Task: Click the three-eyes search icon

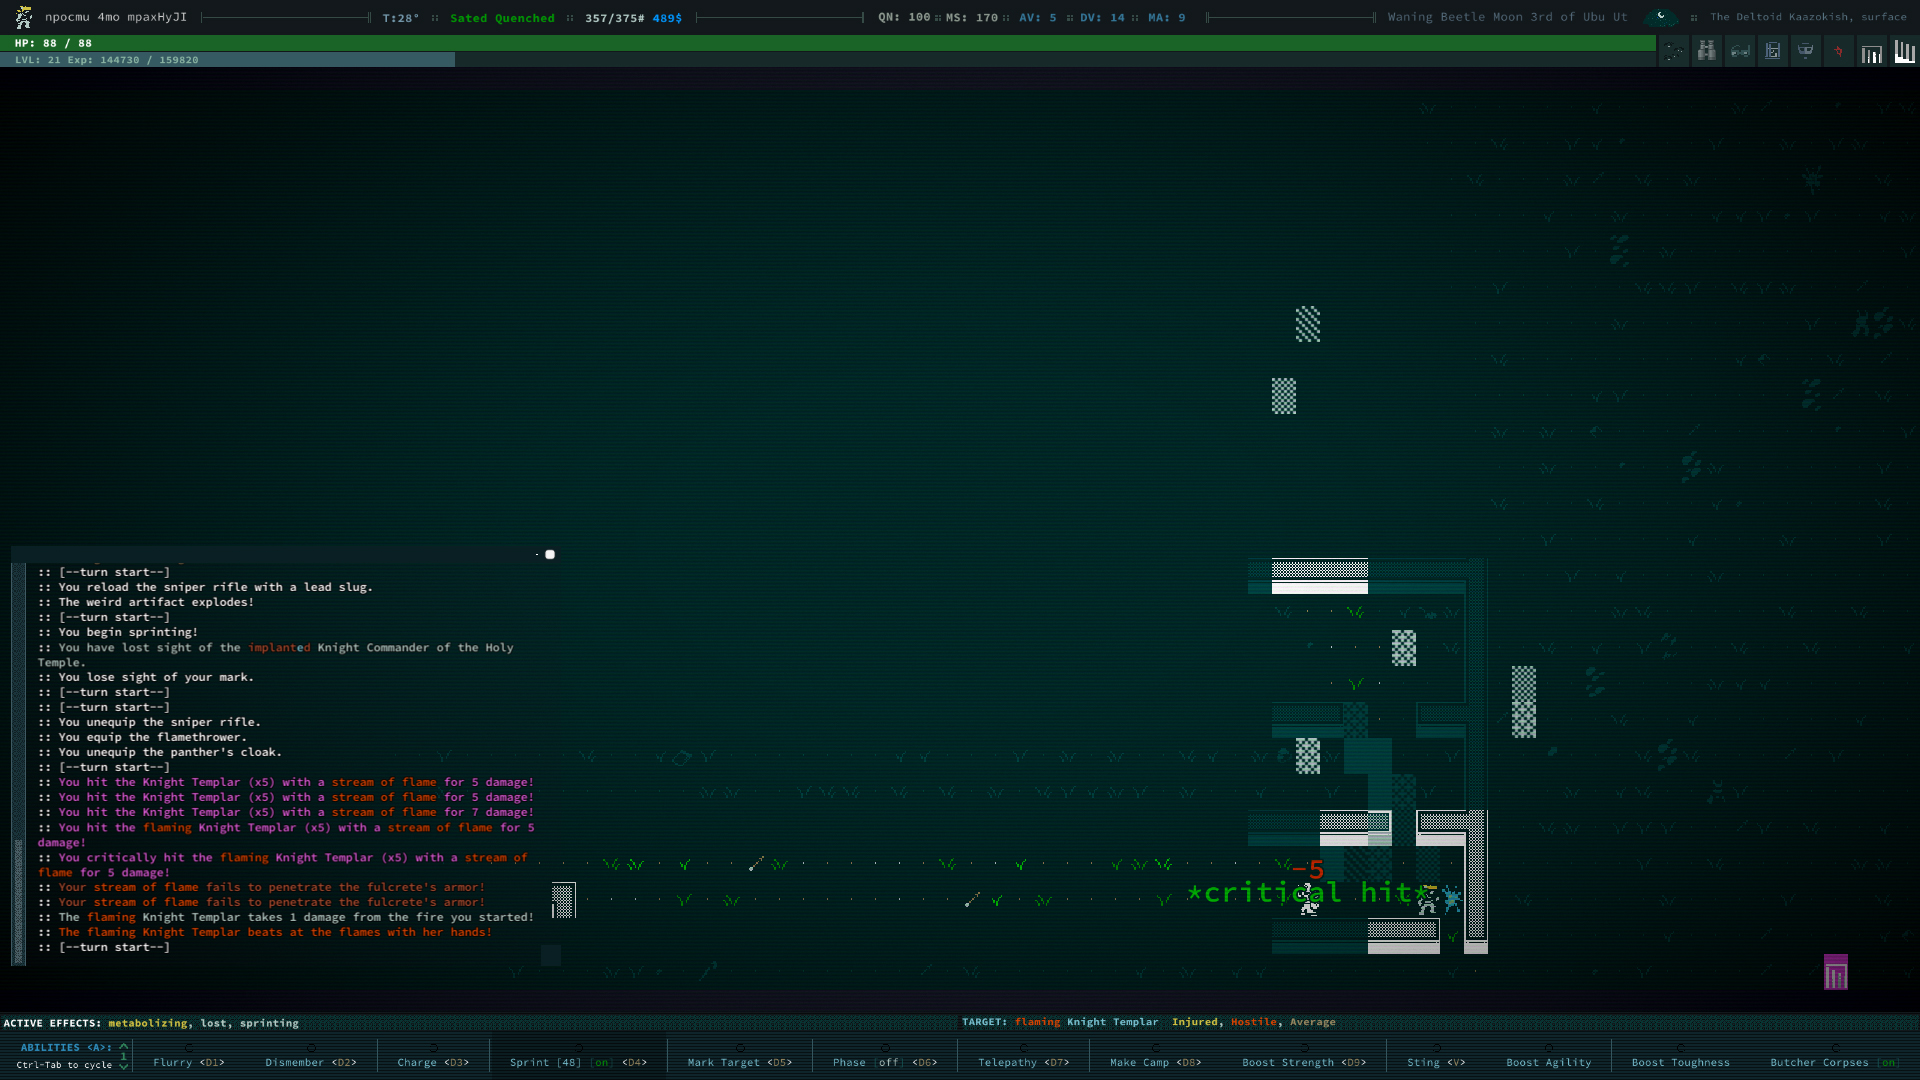Action: [x=1674, y=51]
